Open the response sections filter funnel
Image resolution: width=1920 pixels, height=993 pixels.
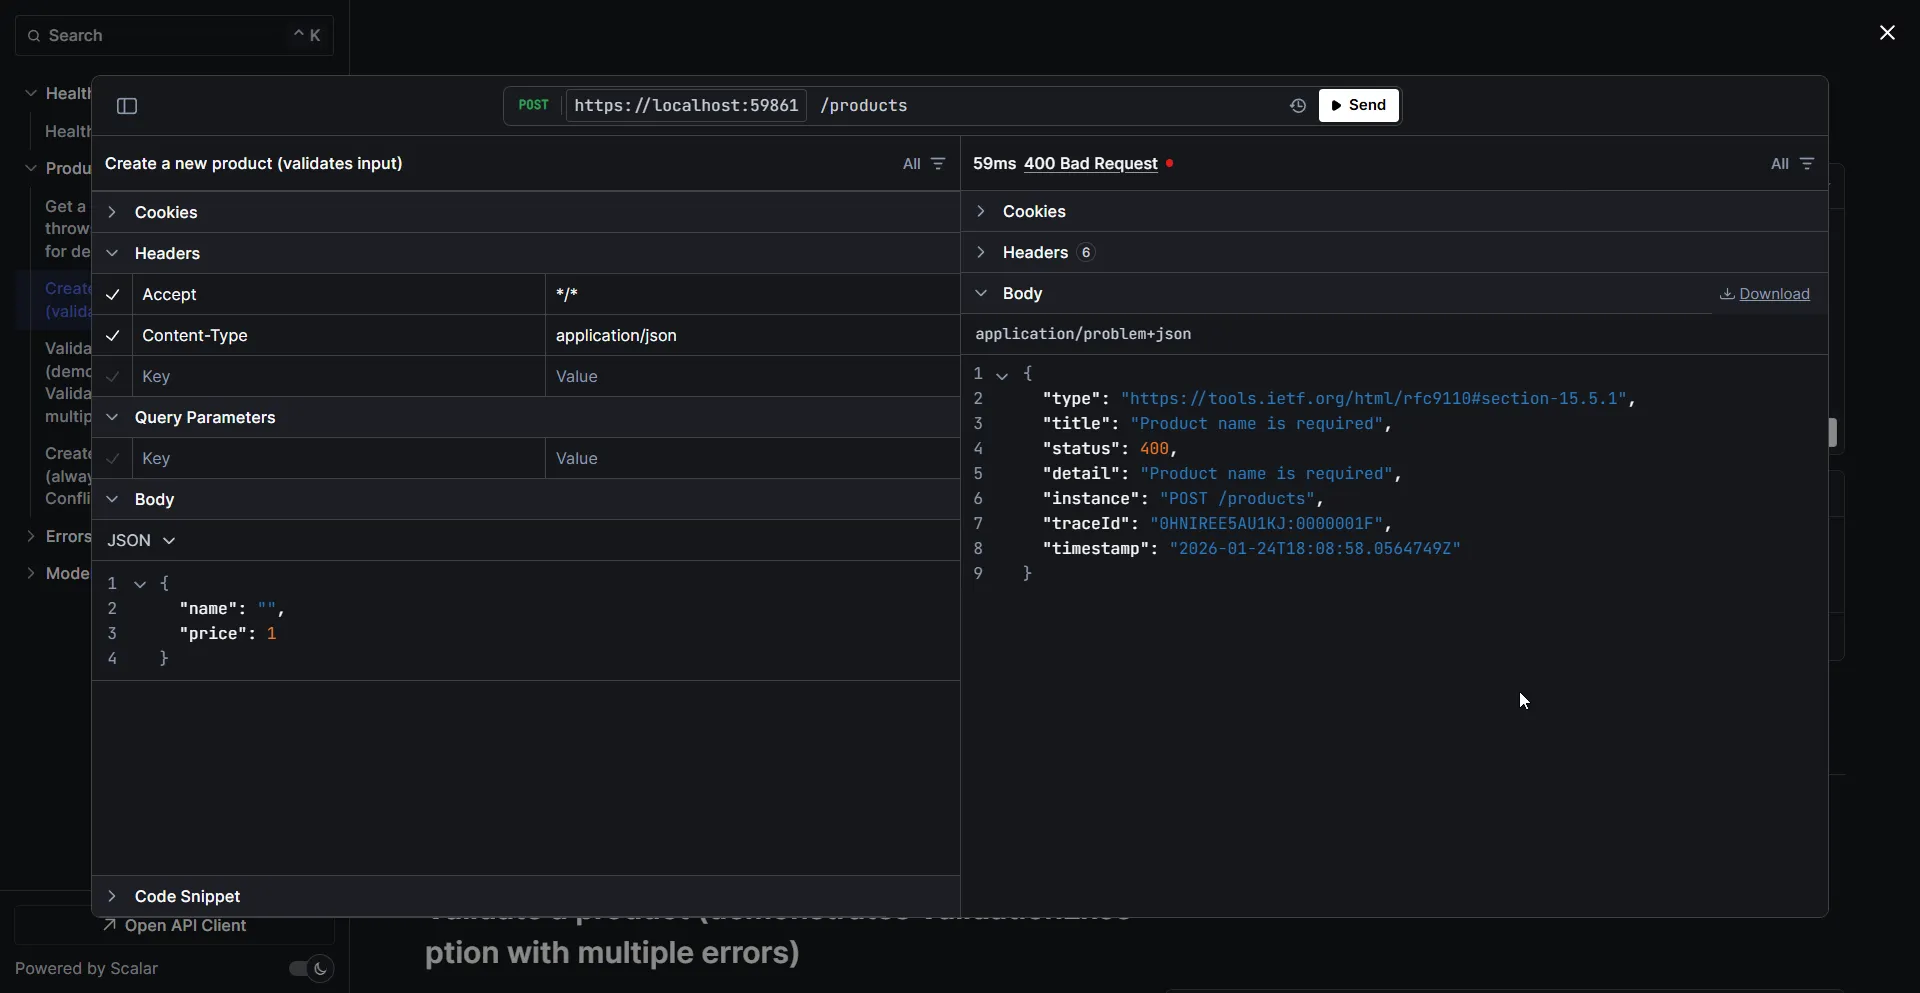coord(1809,164)
